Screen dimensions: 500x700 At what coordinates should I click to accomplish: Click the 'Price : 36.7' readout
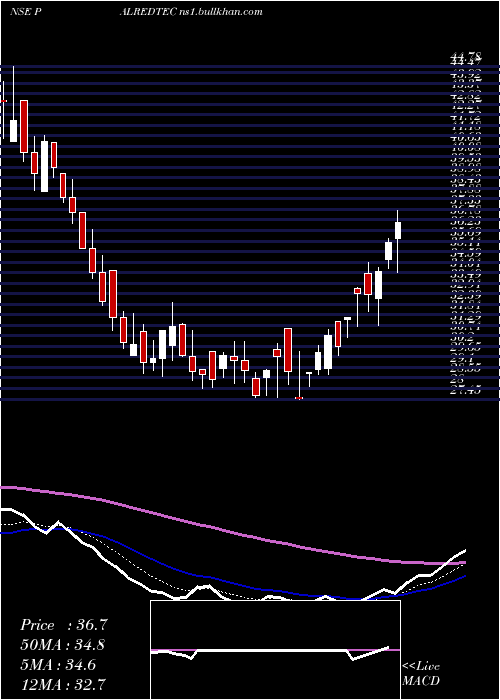coord(64,625)
